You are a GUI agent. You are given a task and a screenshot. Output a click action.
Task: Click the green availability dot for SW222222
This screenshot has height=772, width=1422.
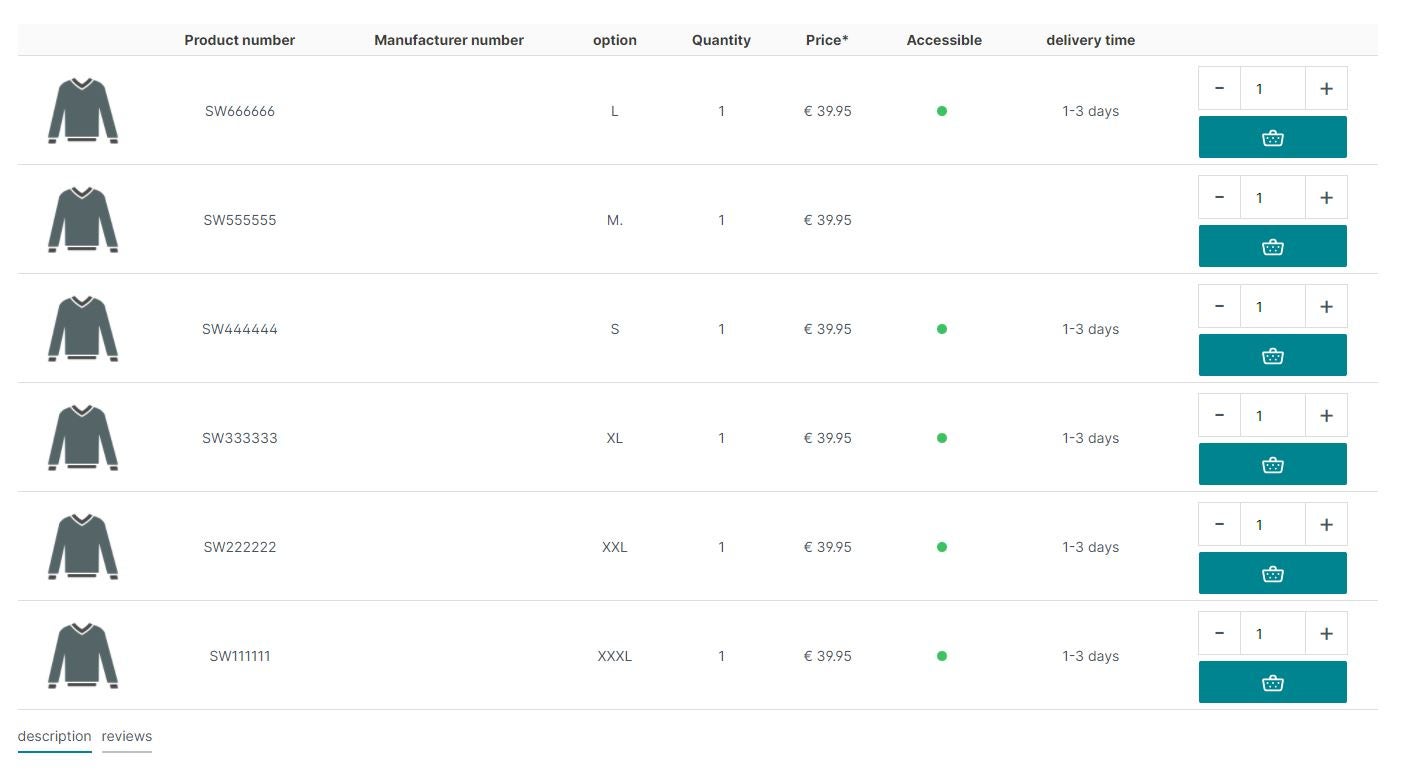(942, 547)
